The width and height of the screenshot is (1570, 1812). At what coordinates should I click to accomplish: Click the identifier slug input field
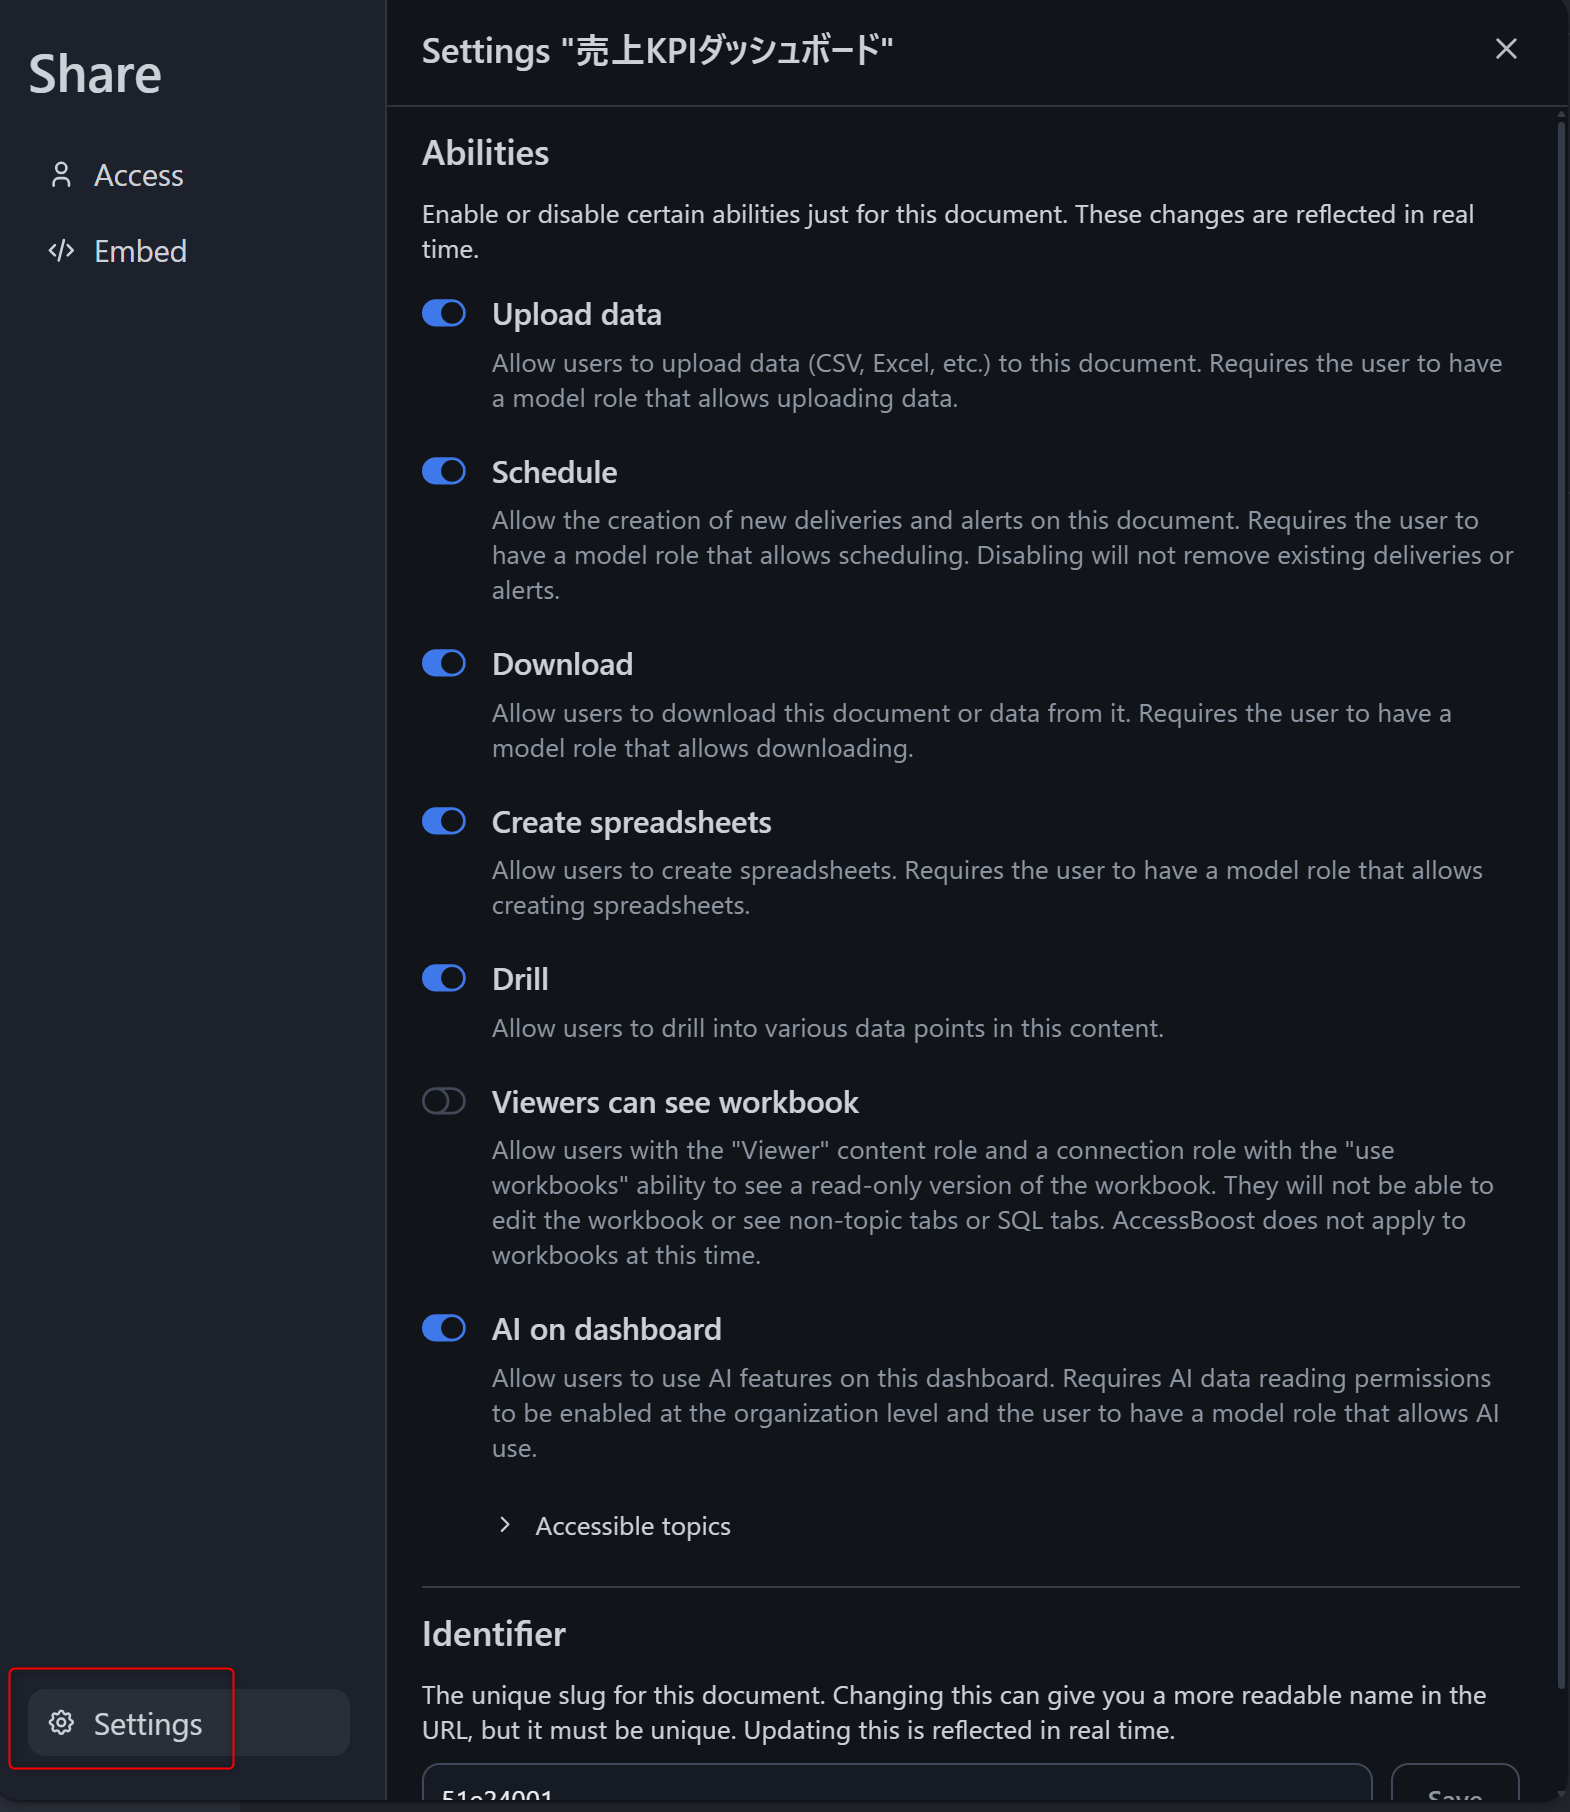[896, 1790]
